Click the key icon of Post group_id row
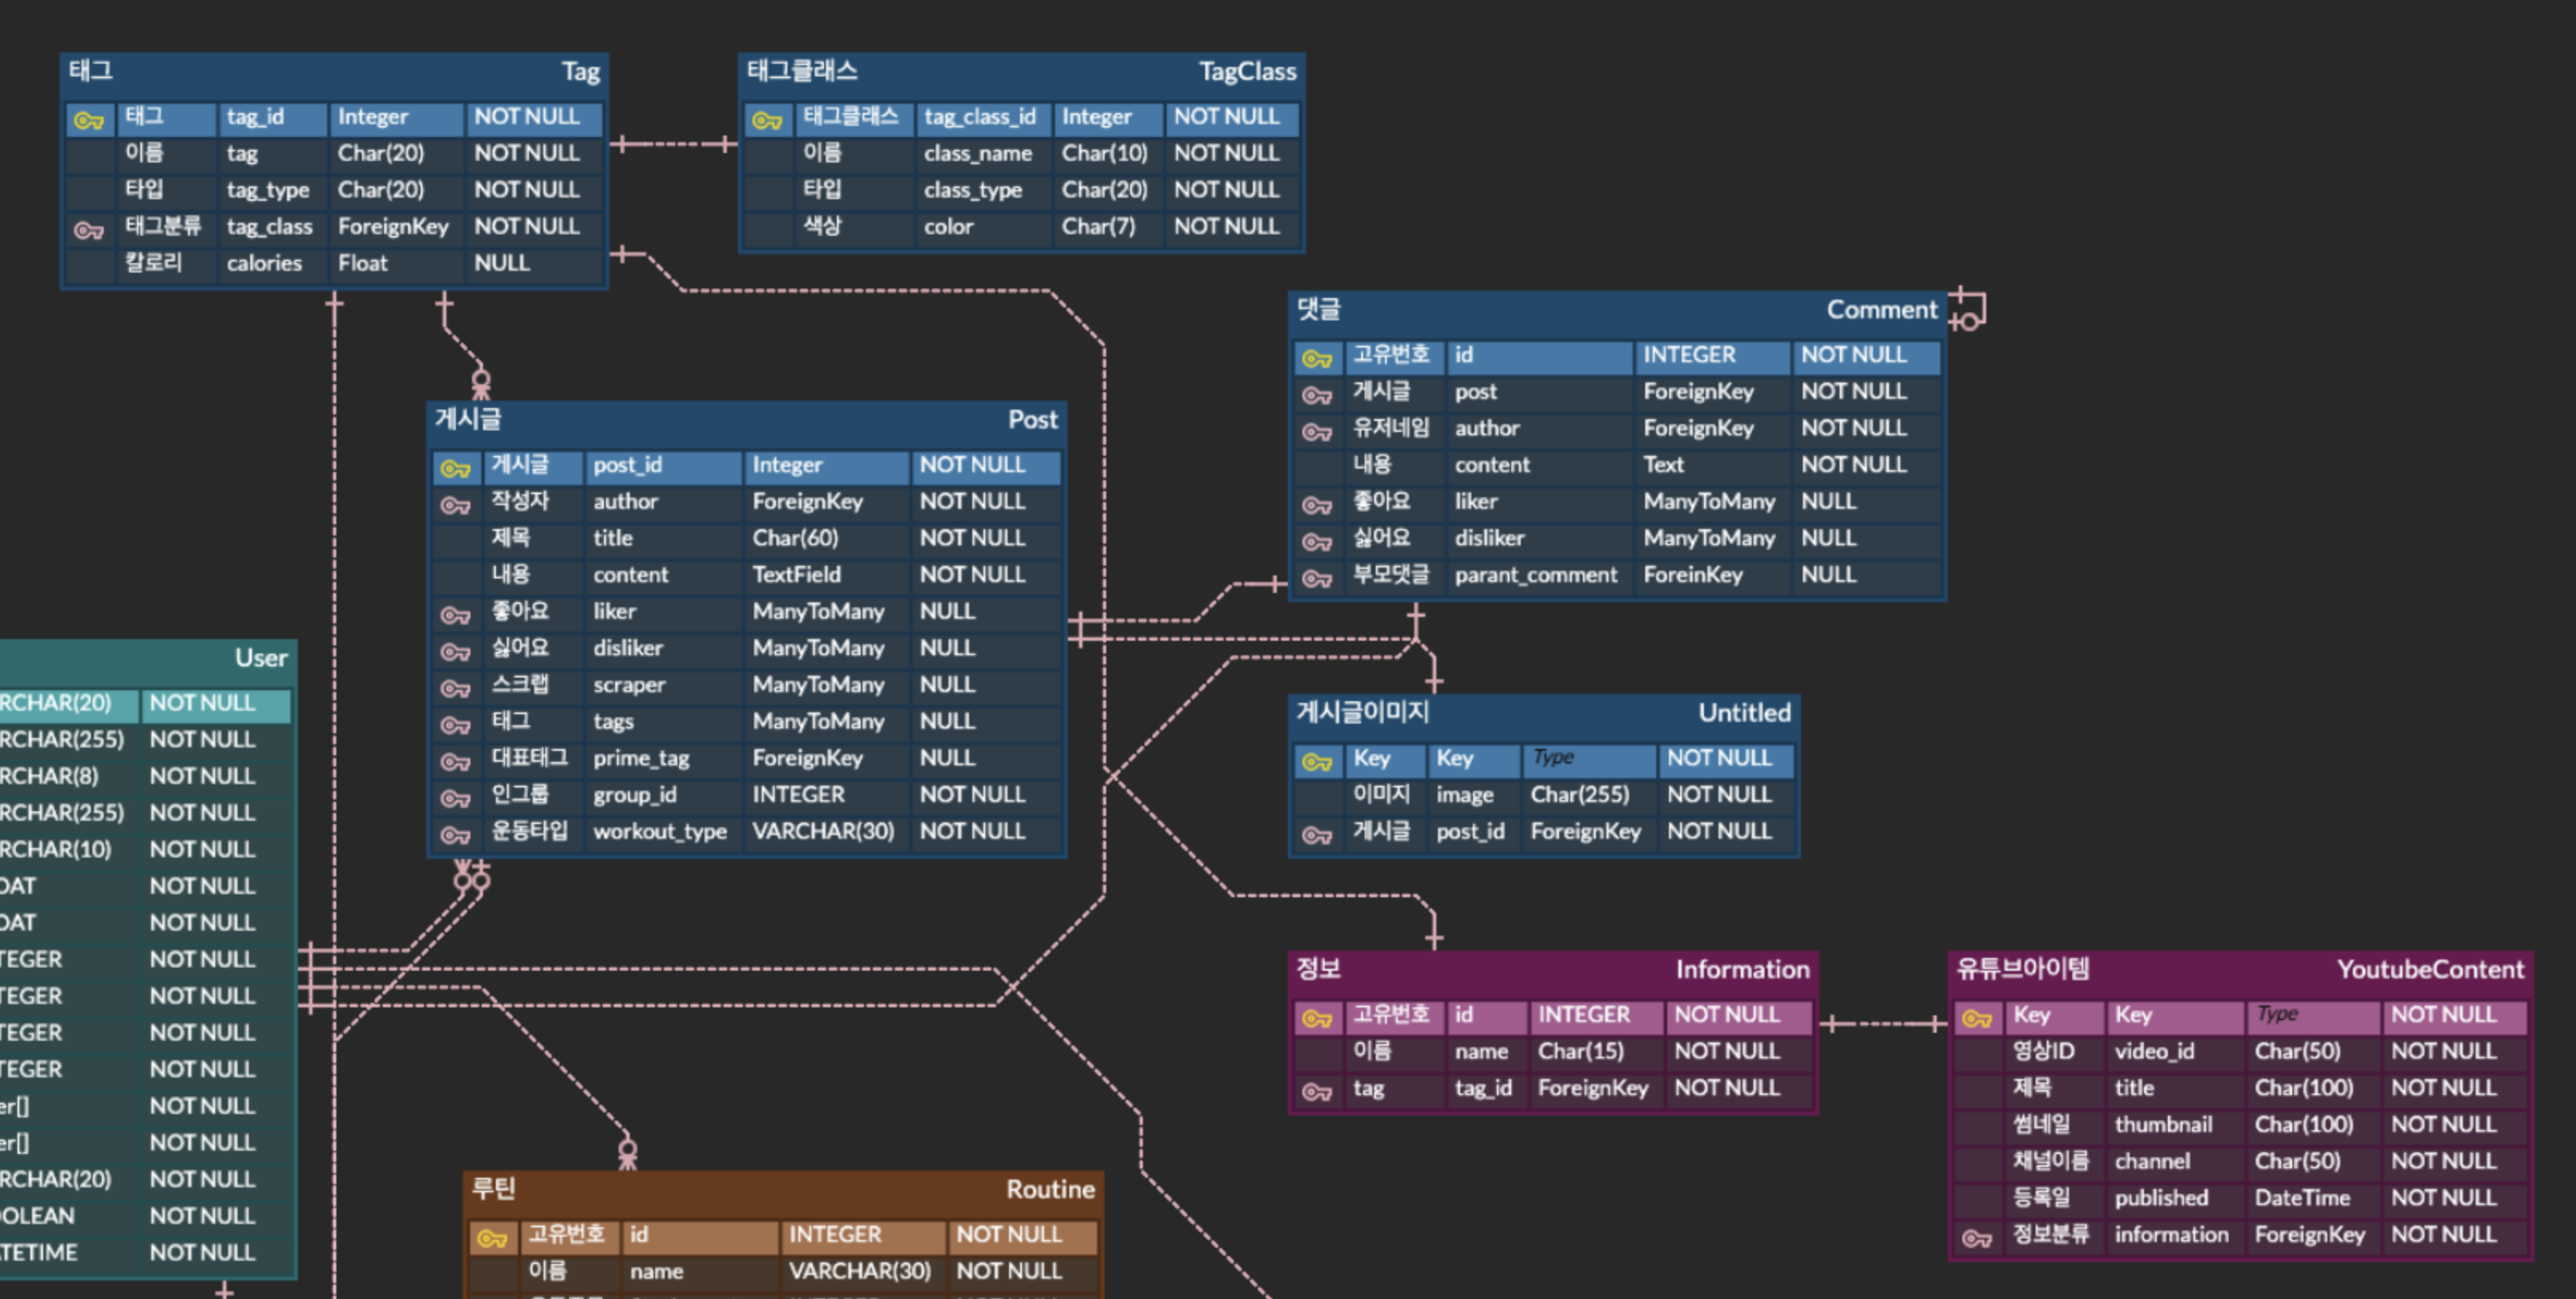 (455, 799)
